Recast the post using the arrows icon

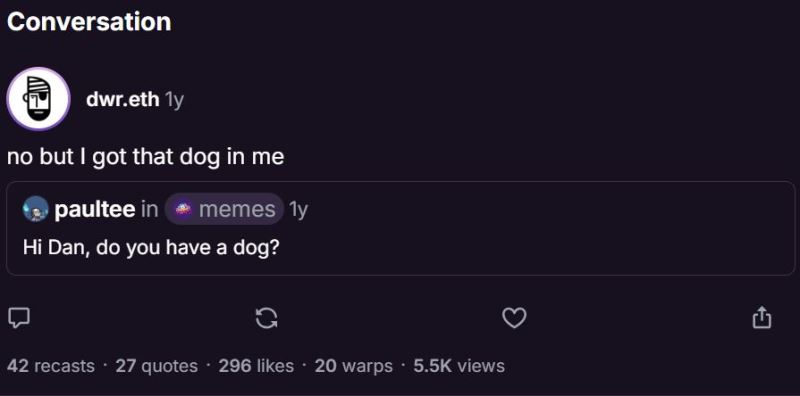pos(266,318)
